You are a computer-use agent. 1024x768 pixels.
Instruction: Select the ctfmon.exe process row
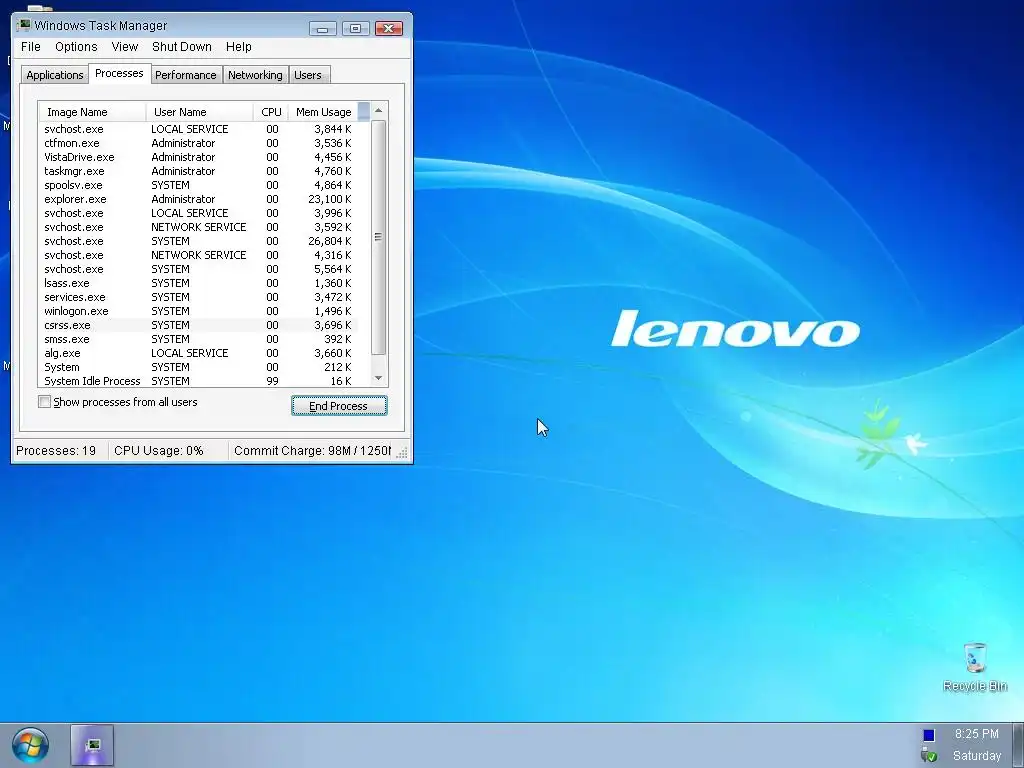click(198, 143)
